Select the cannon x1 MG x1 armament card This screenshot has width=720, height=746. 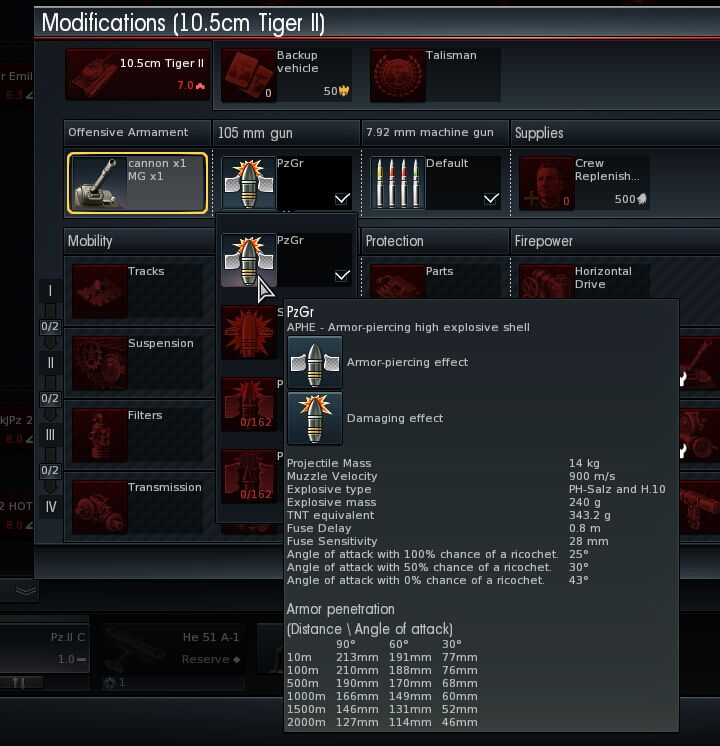point(138,183)
